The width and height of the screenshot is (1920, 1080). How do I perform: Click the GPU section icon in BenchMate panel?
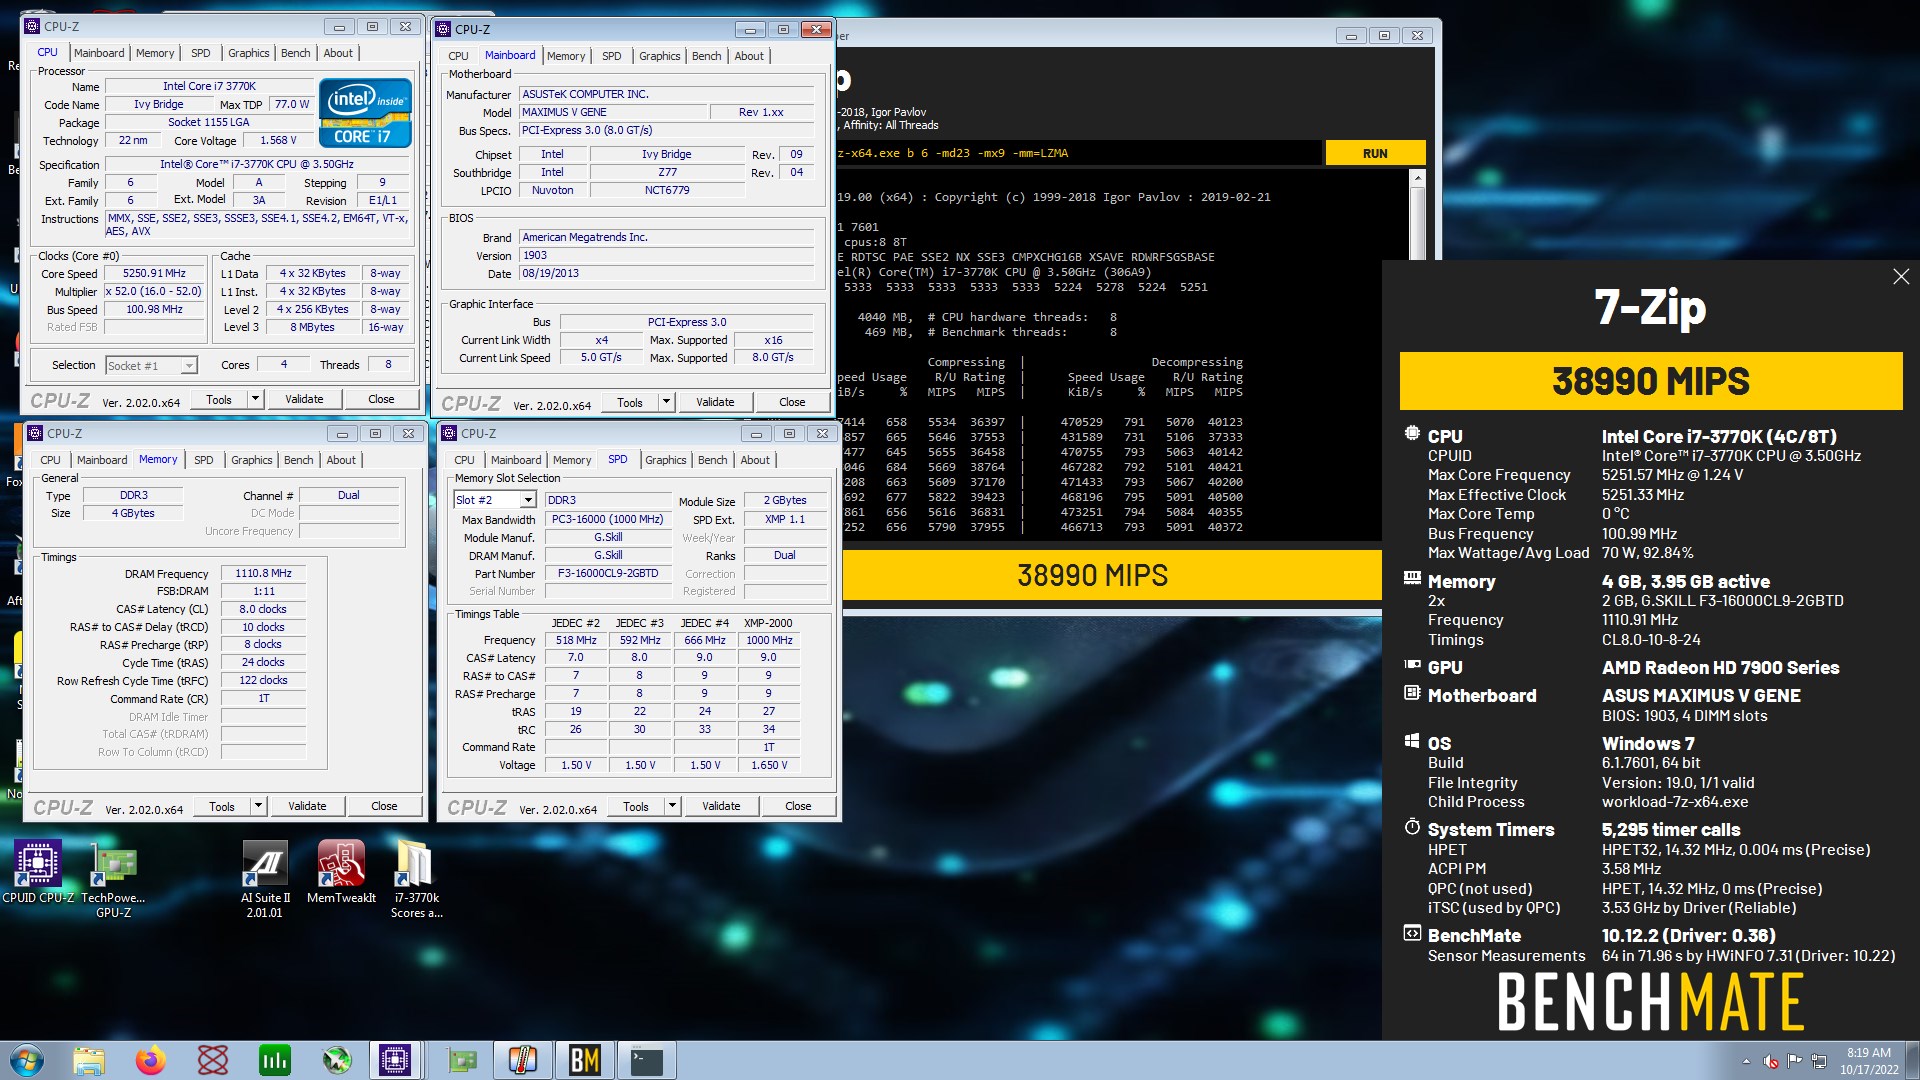(1412, 665)
